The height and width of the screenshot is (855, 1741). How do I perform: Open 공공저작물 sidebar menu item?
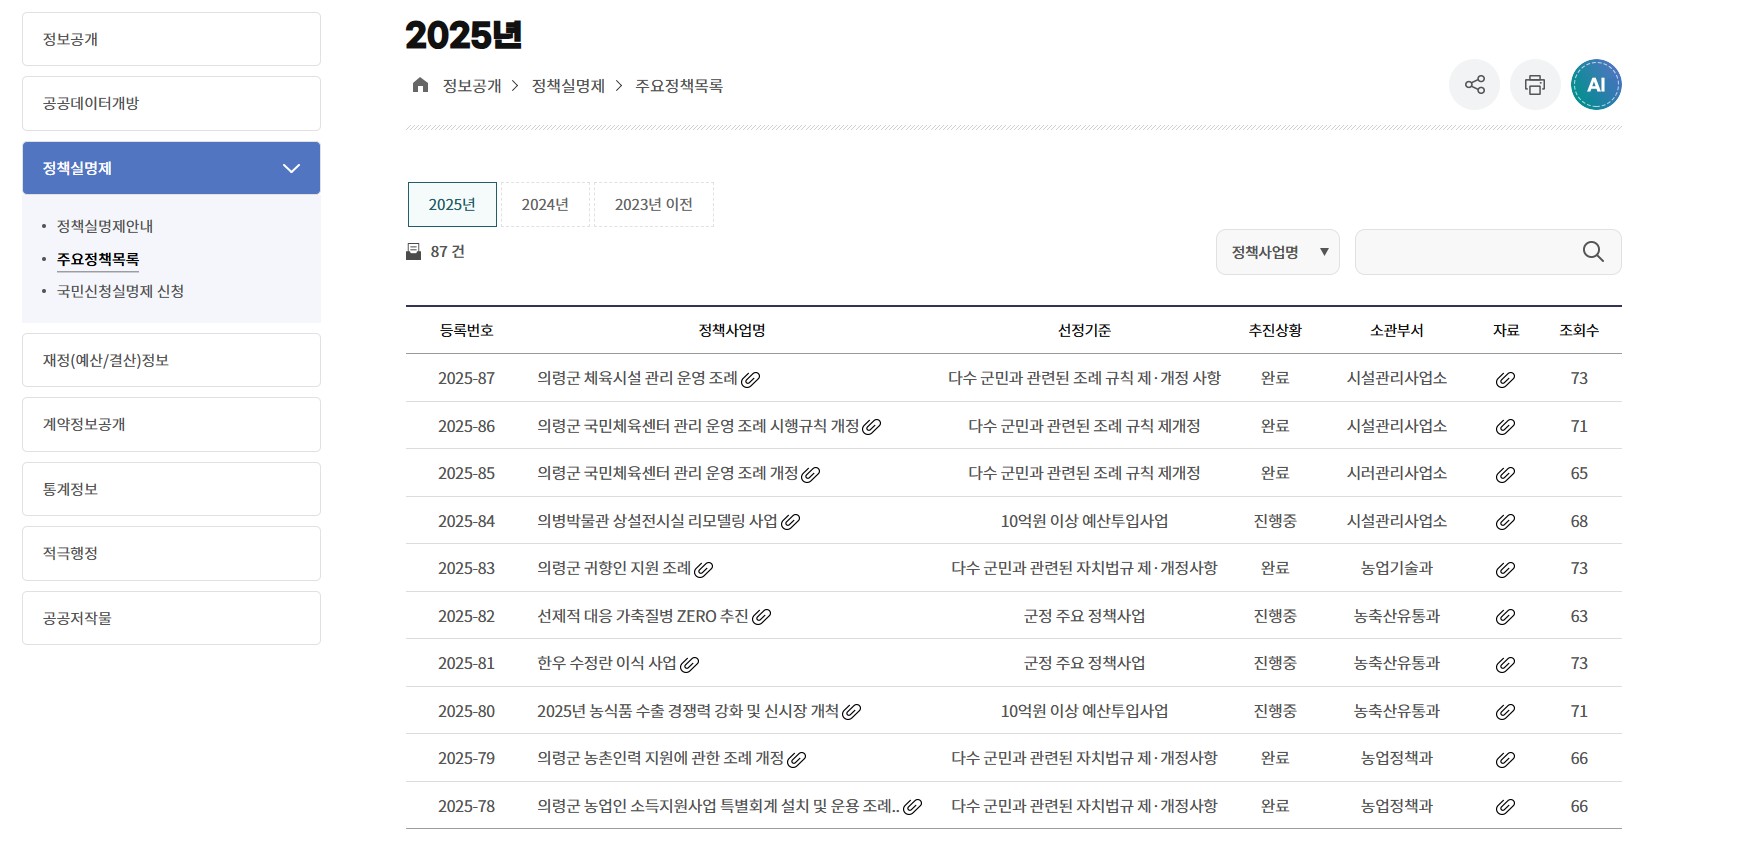pos(171,618)
